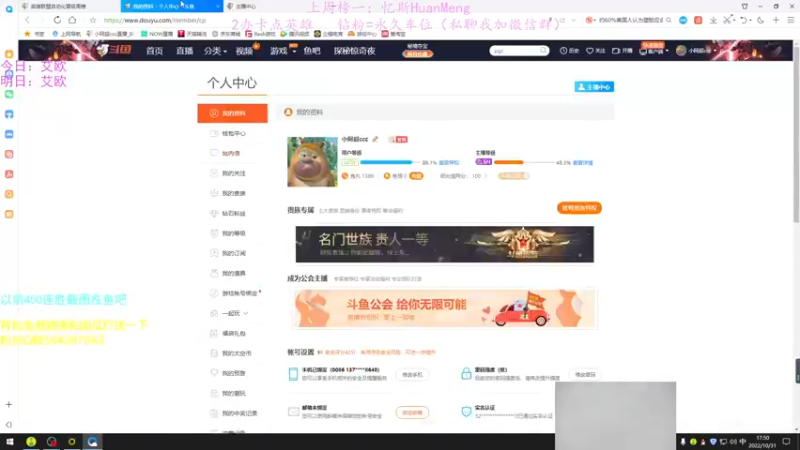This screenshot has height=450, width=800.
Task: Open 直播 in the site navigation
Action: (185, 51)
